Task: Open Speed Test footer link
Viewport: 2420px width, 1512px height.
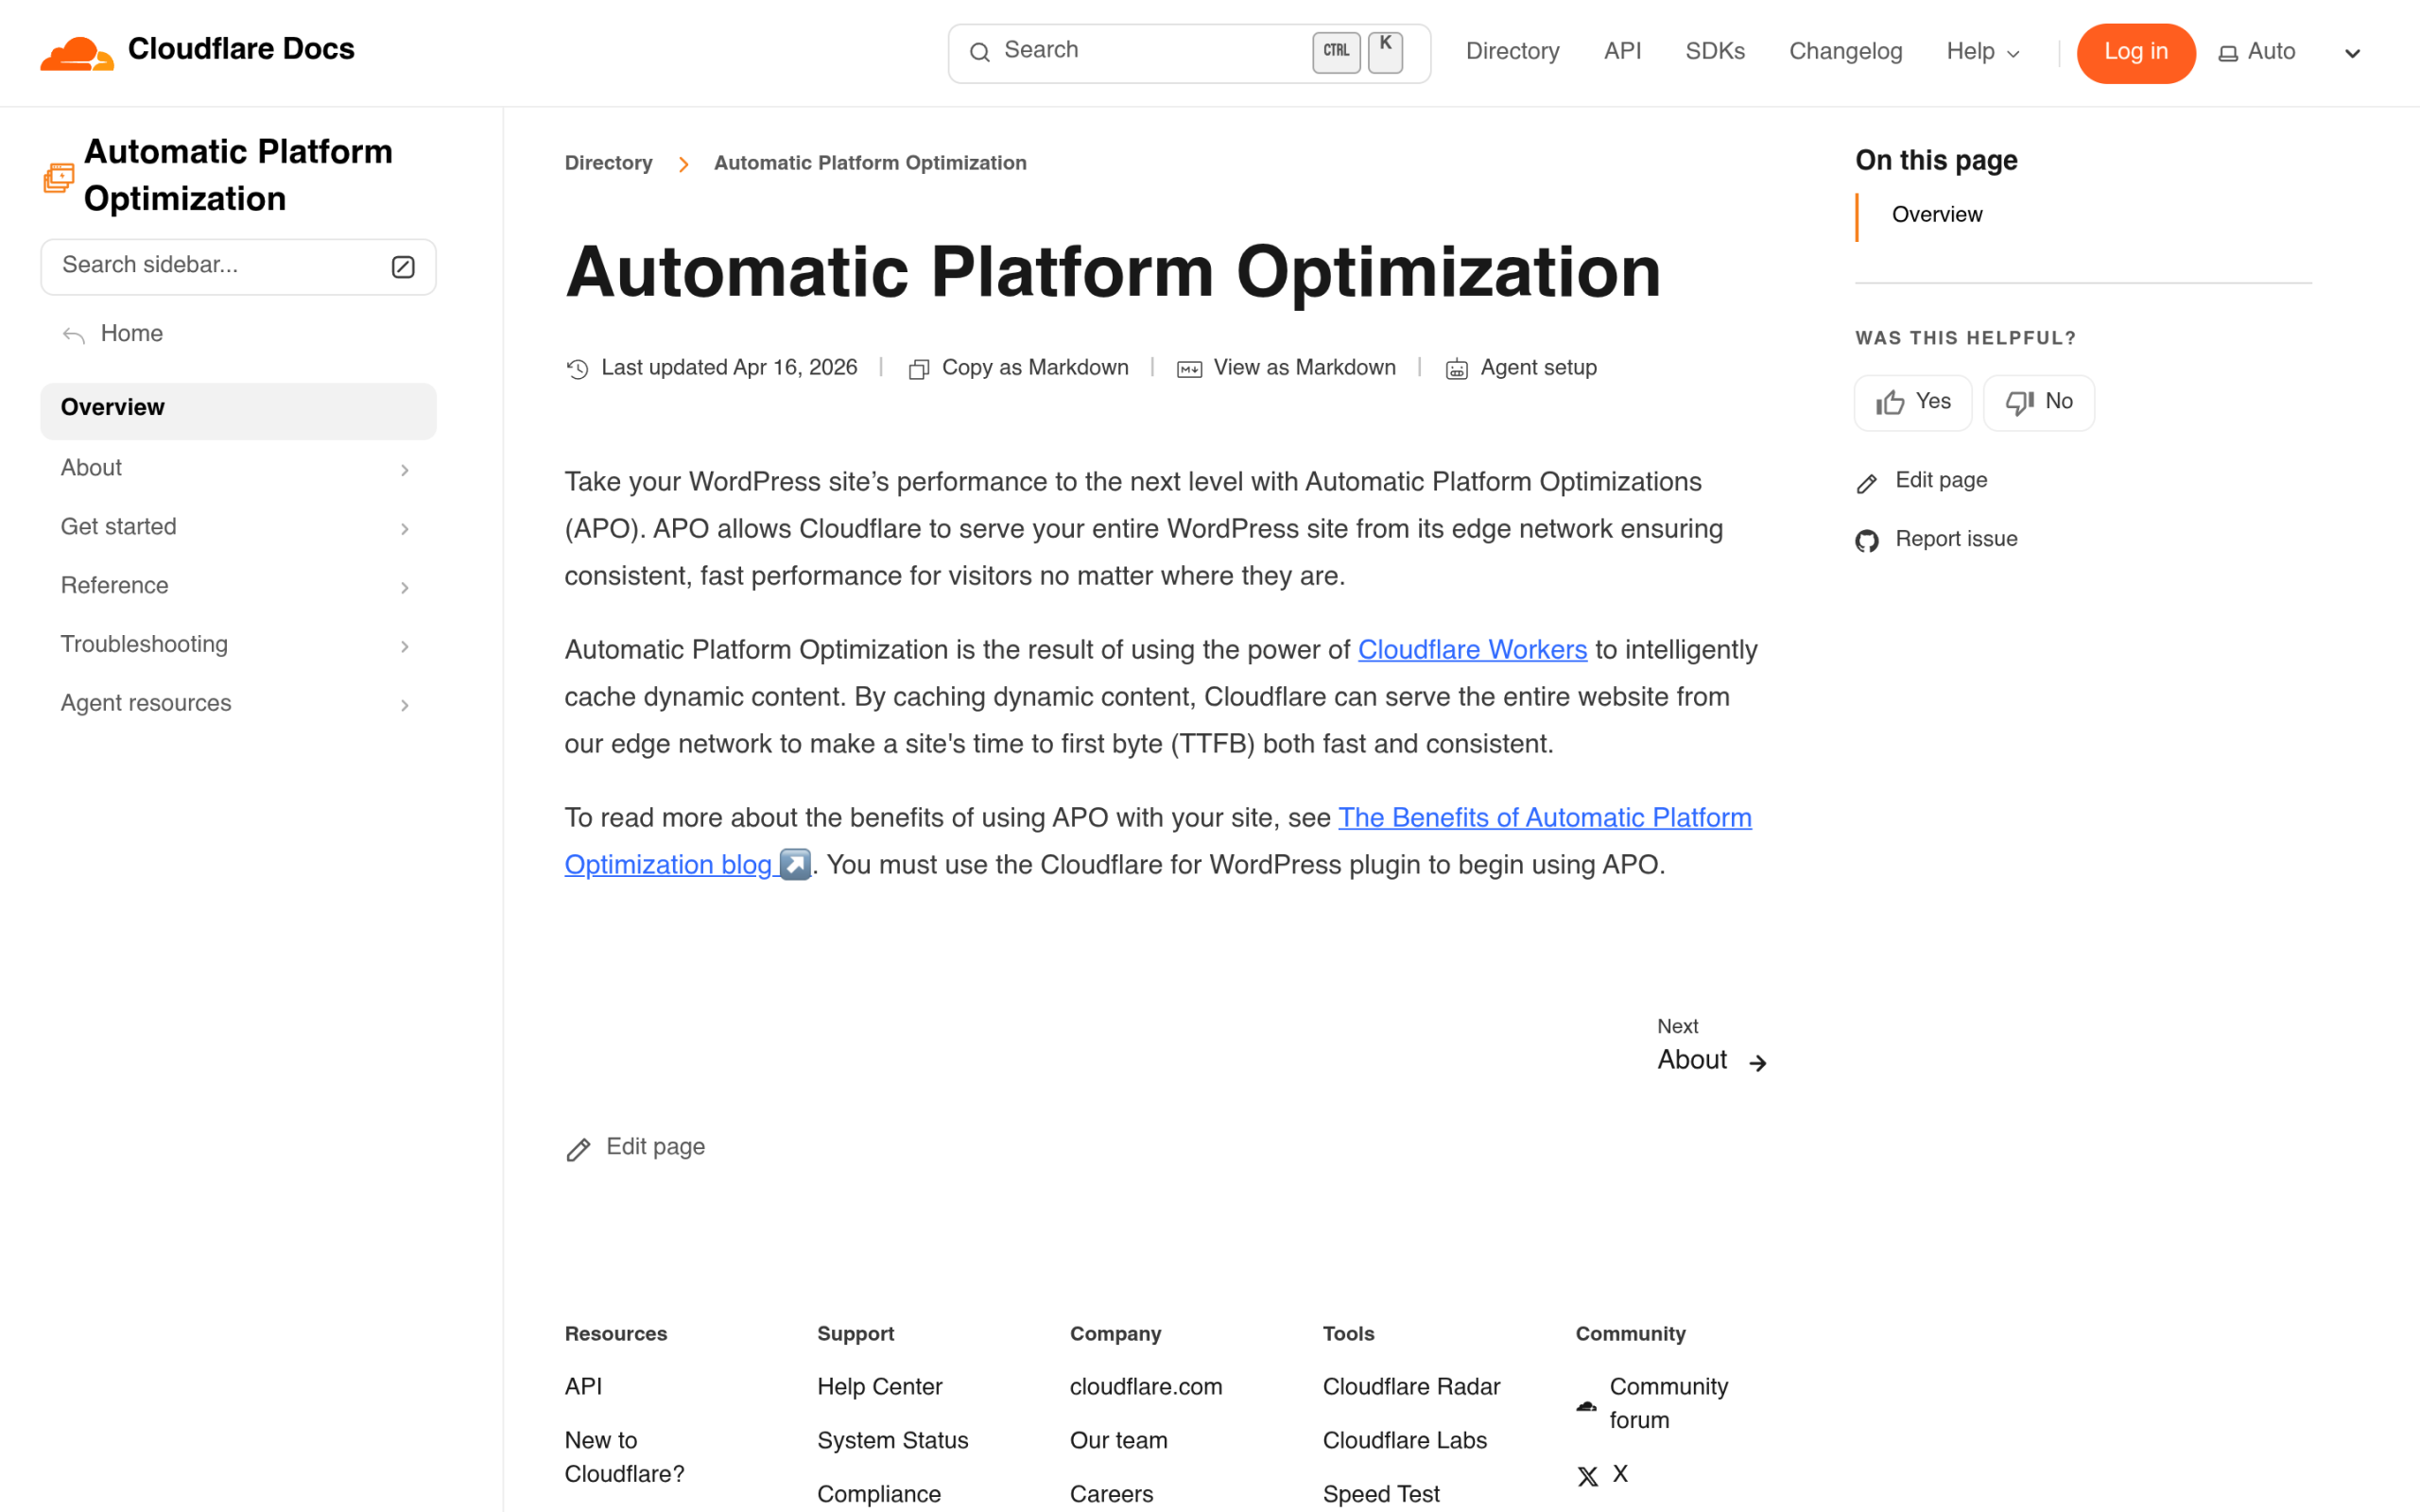Action: (1381, 1495)
